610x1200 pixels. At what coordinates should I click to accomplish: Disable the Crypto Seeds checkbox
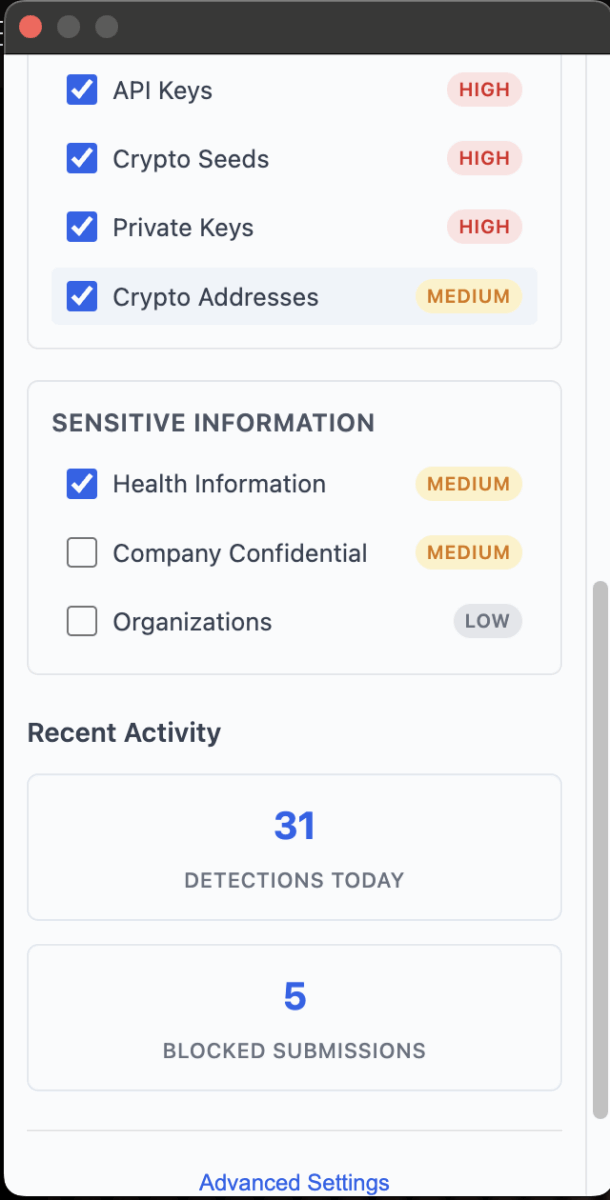(82, 159)
